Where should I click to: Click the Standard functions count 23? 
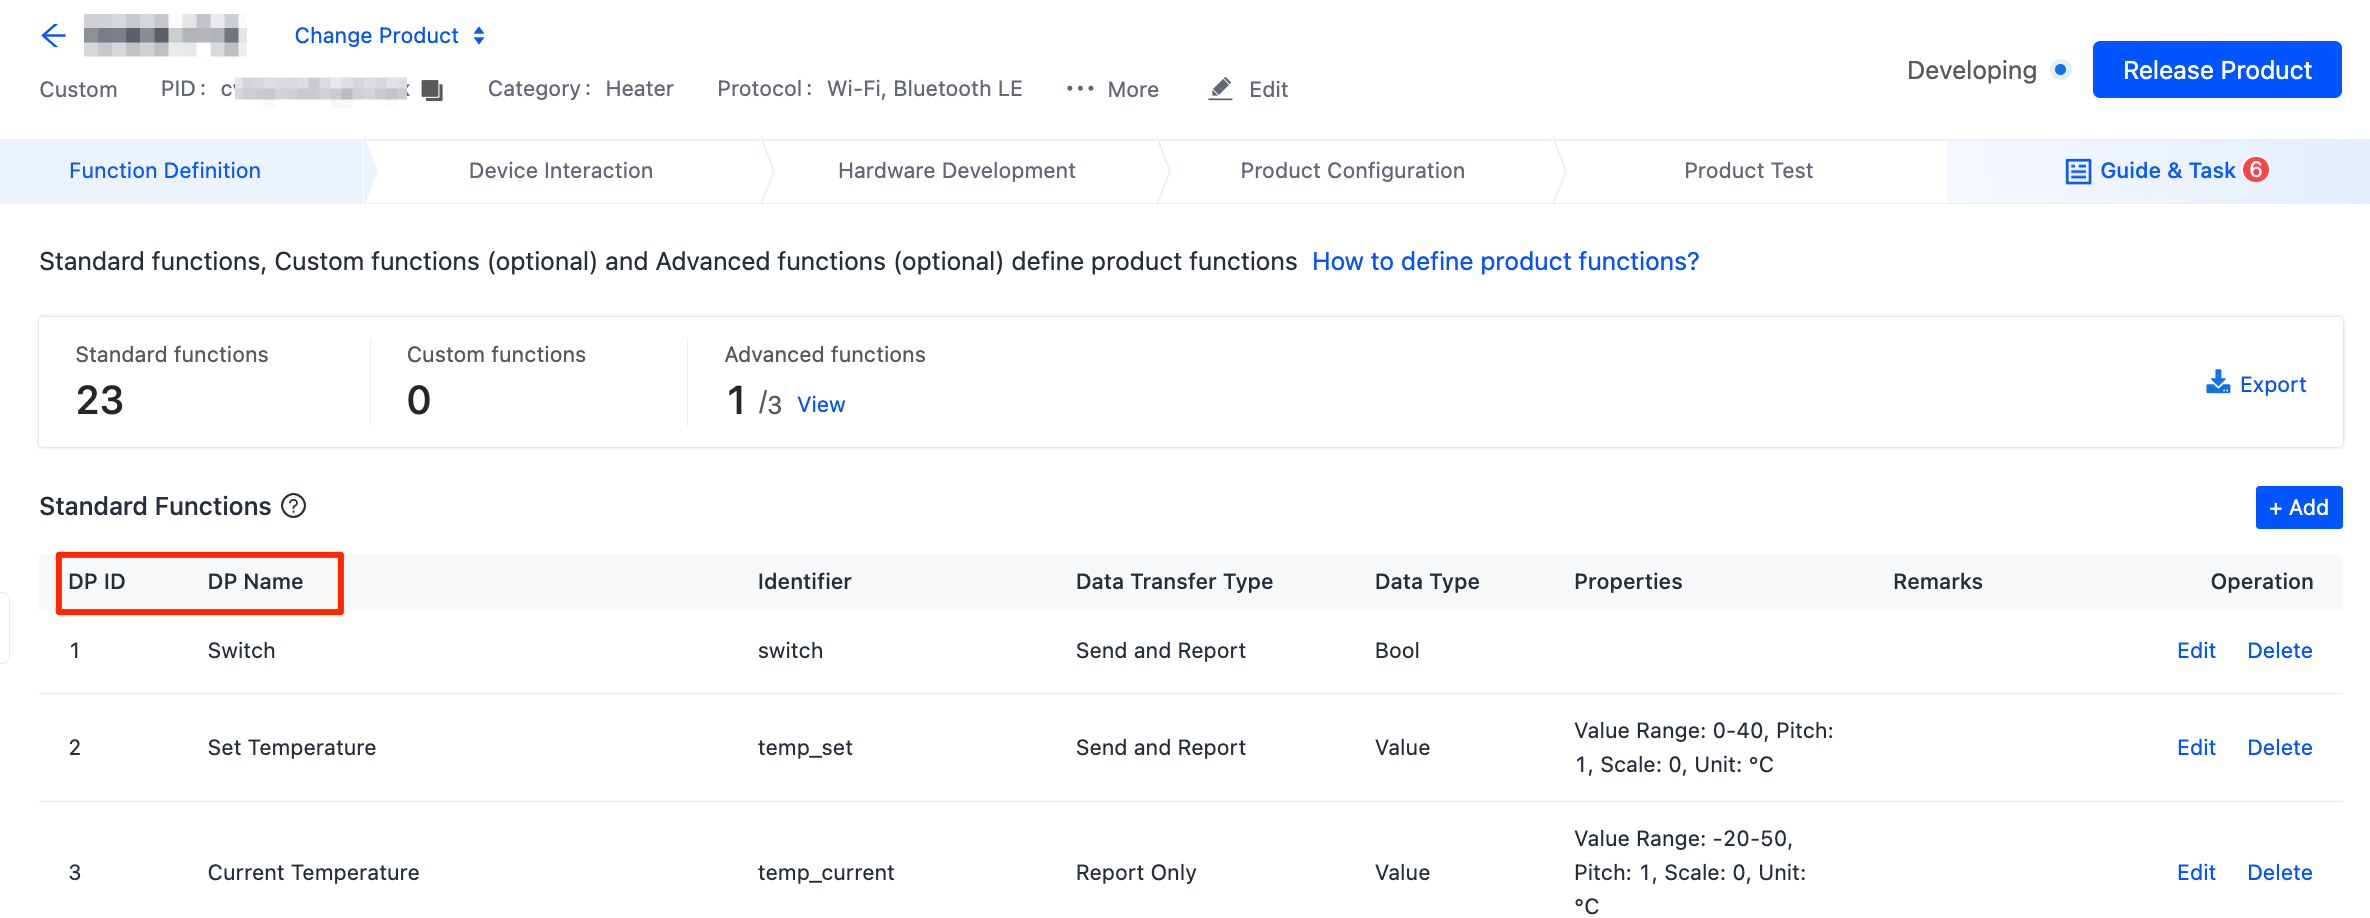100,400
